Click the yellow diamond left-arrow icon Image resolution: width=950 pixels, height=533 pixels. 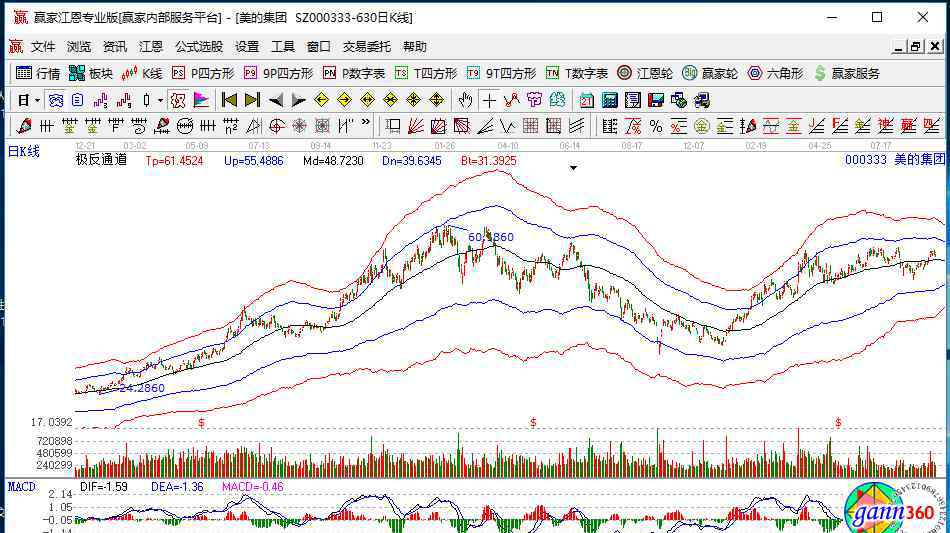tap(322, 100)
